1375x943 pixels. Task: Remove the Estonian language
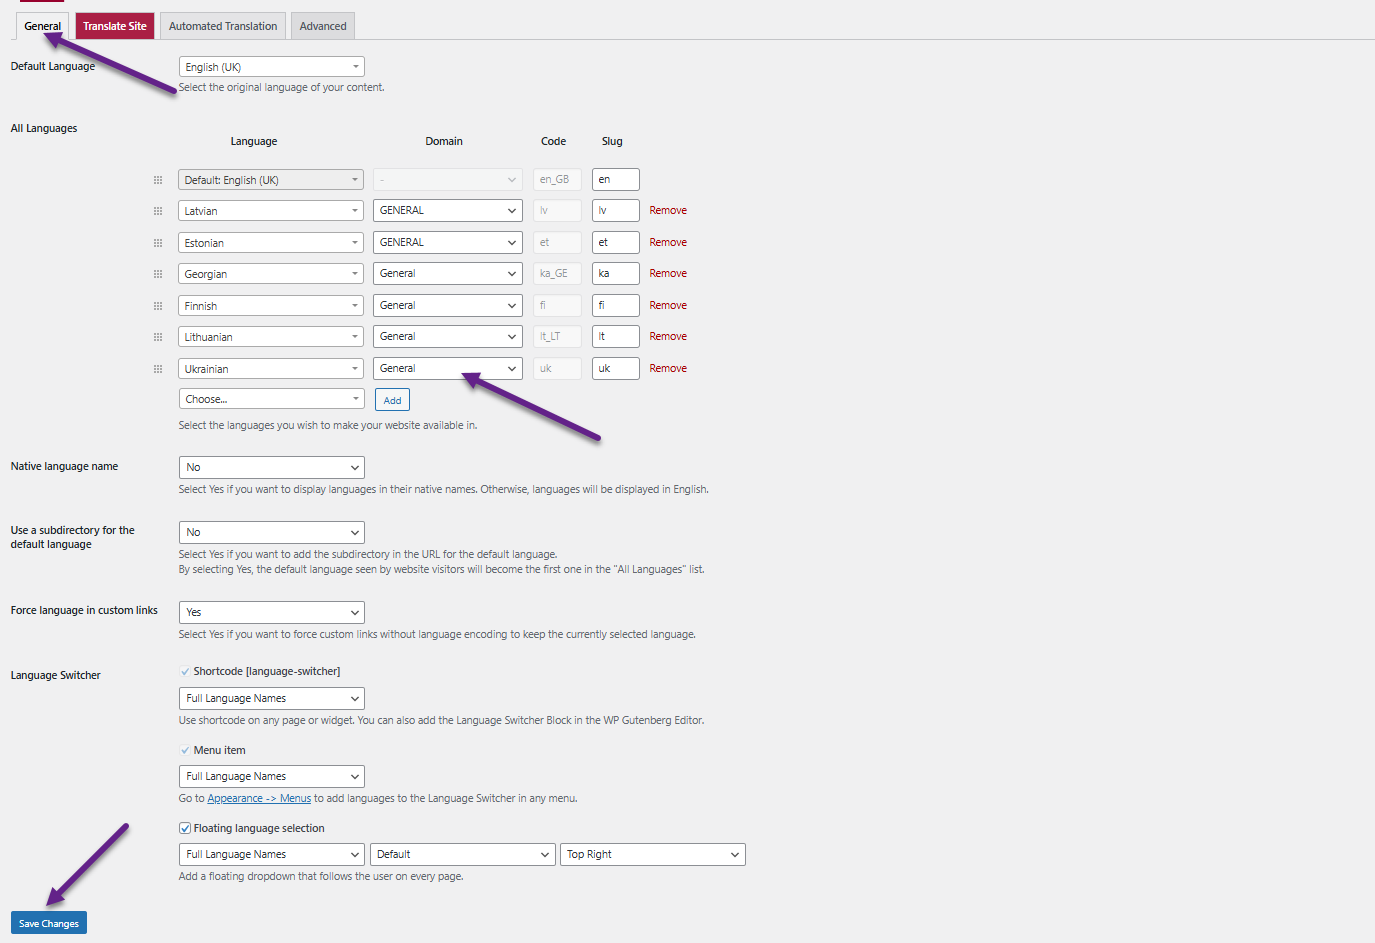click(668, 242)
